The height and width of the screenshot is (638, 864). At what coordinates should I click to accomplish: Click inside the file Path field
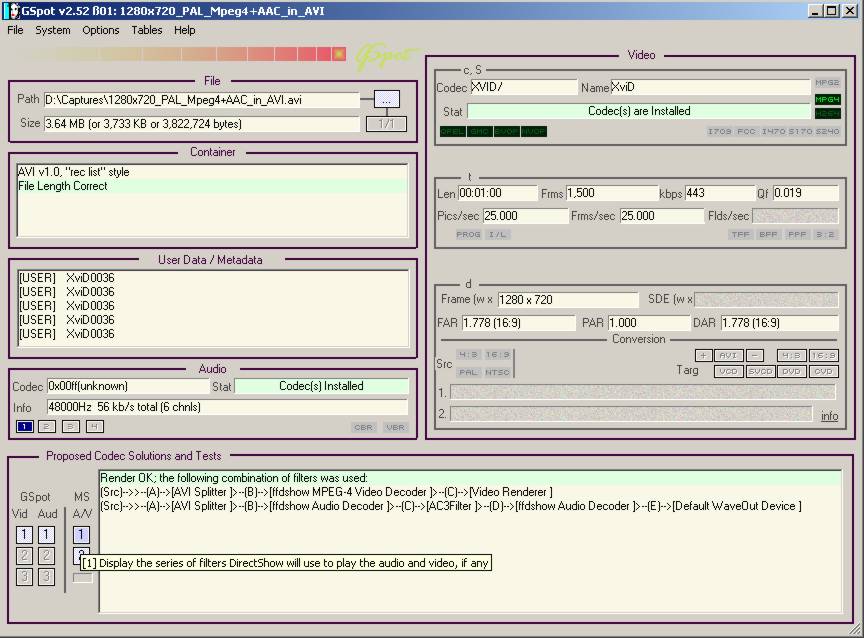pos(200,100)
